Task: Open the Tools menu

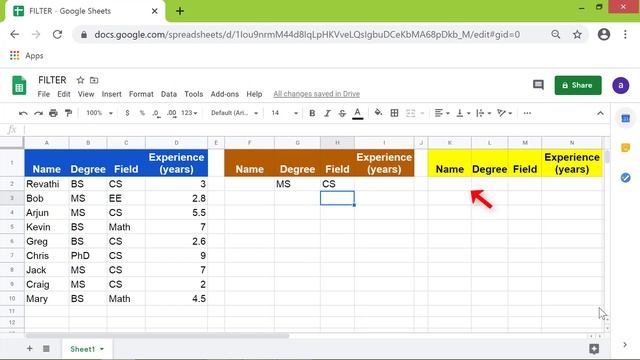Action: tap(193, 94)
